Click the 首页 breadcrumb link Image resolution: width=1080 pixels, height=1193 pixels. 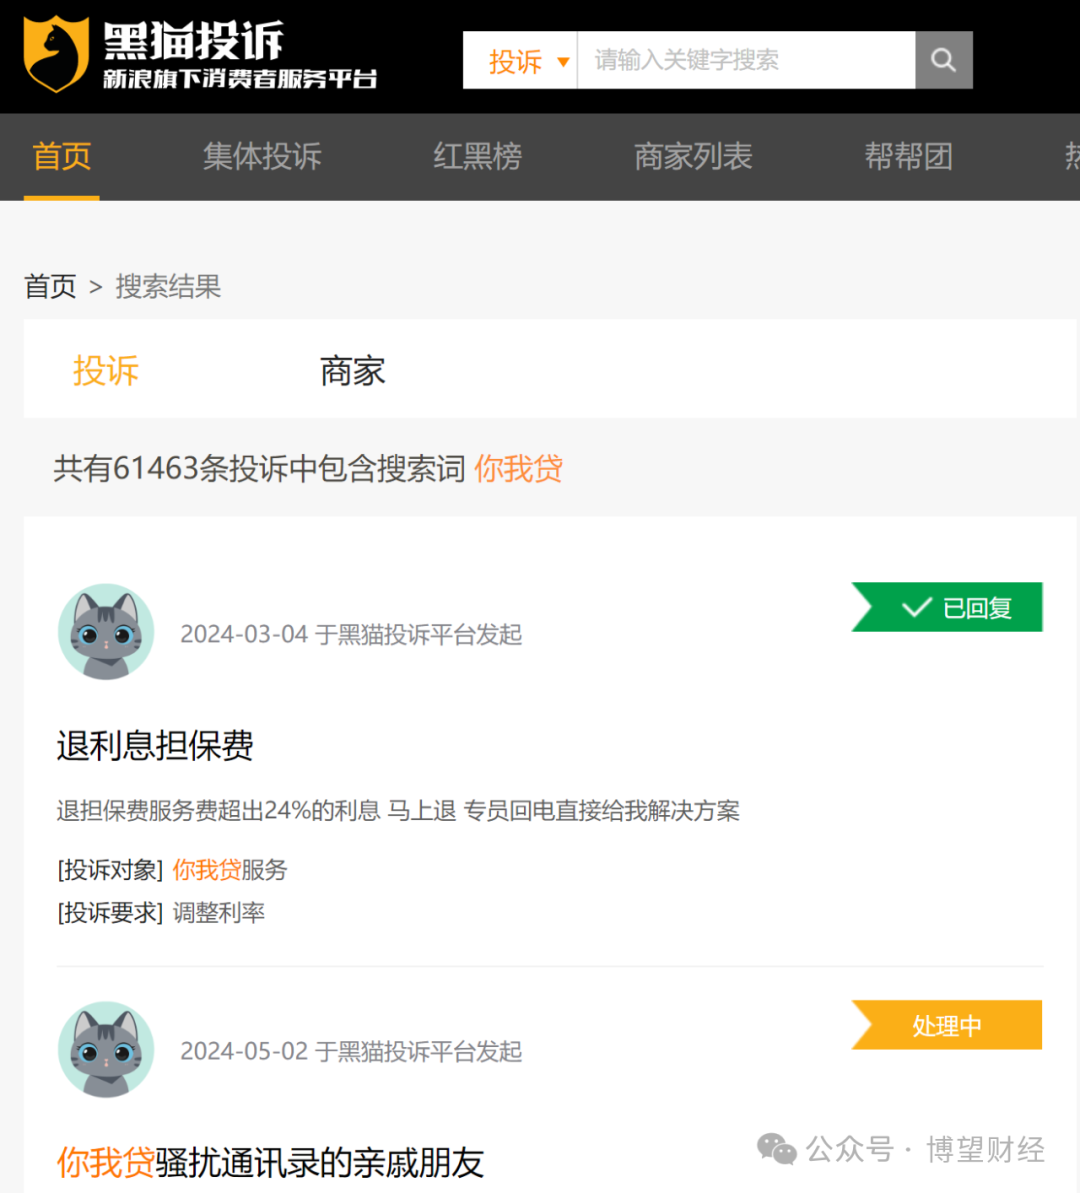pos(50,287)
